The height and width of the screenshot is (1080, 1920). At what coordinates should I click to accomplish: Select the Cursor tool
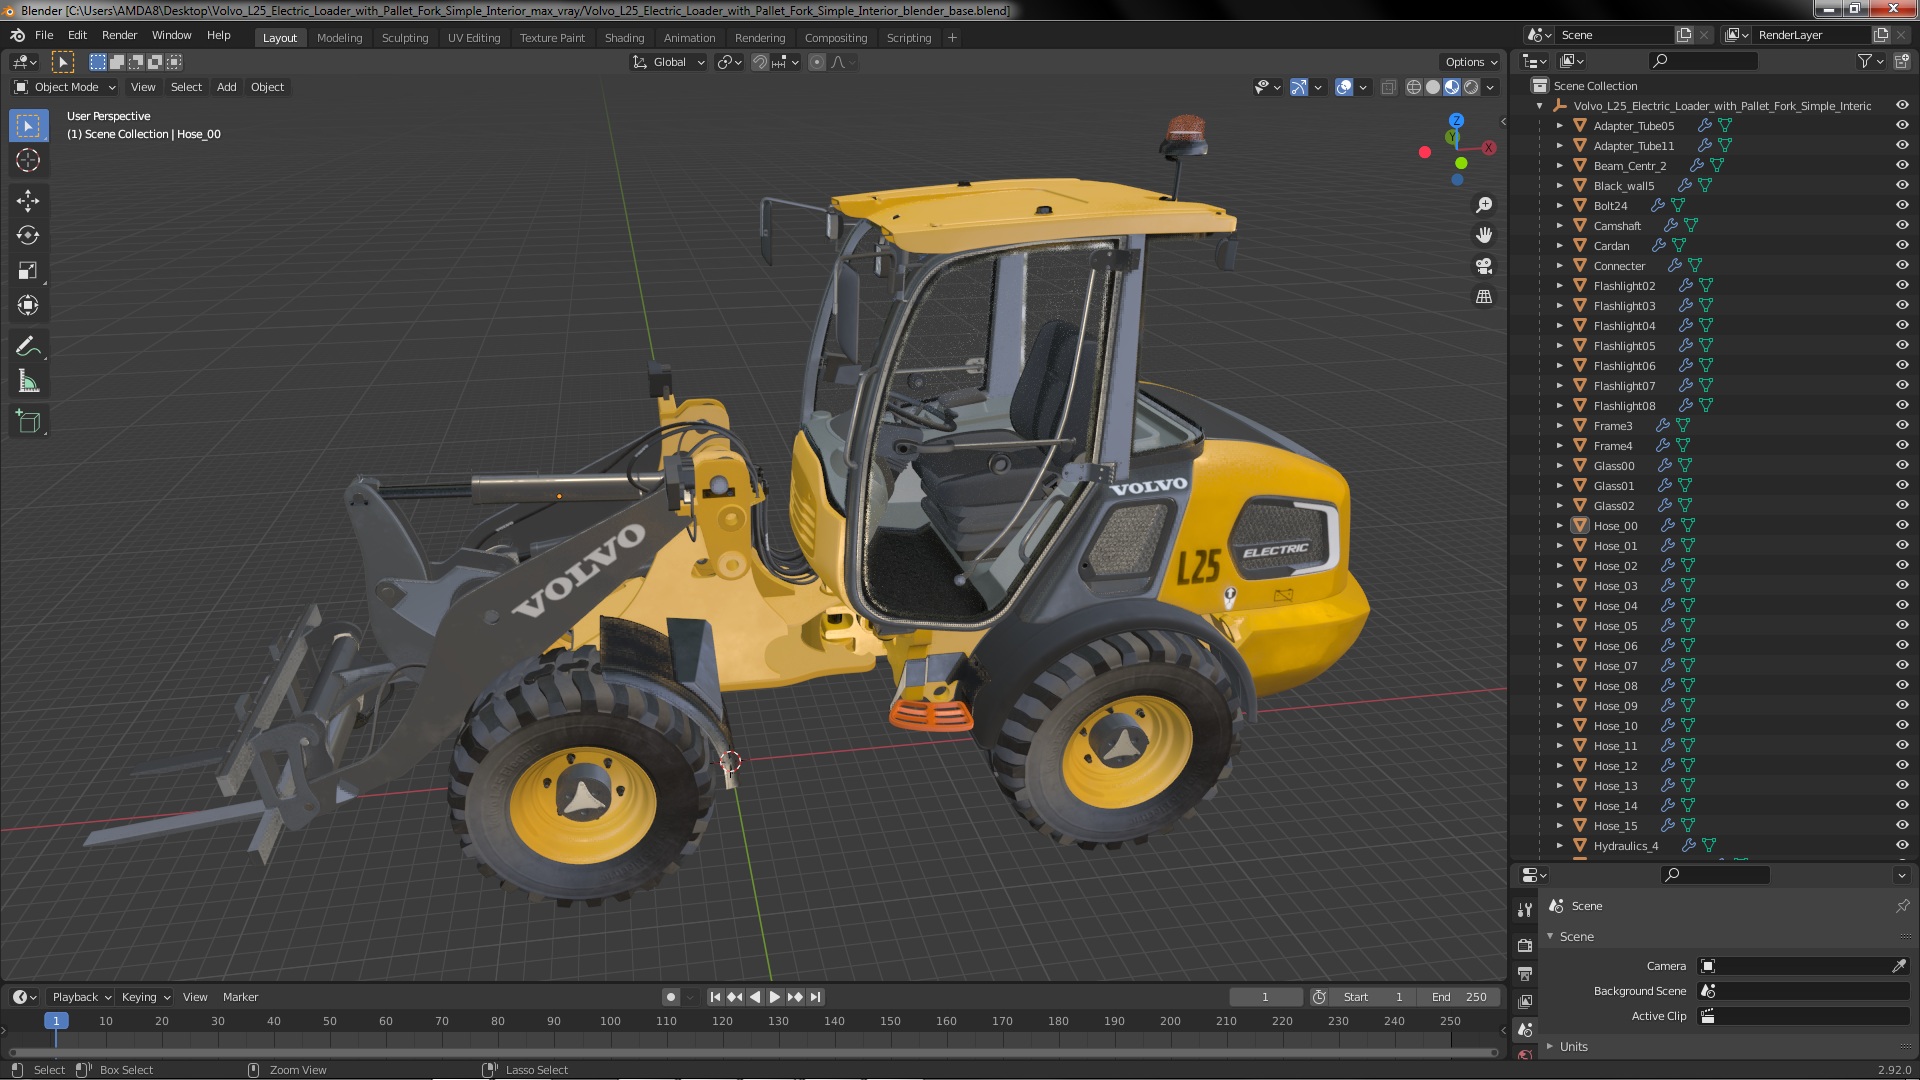28,160
